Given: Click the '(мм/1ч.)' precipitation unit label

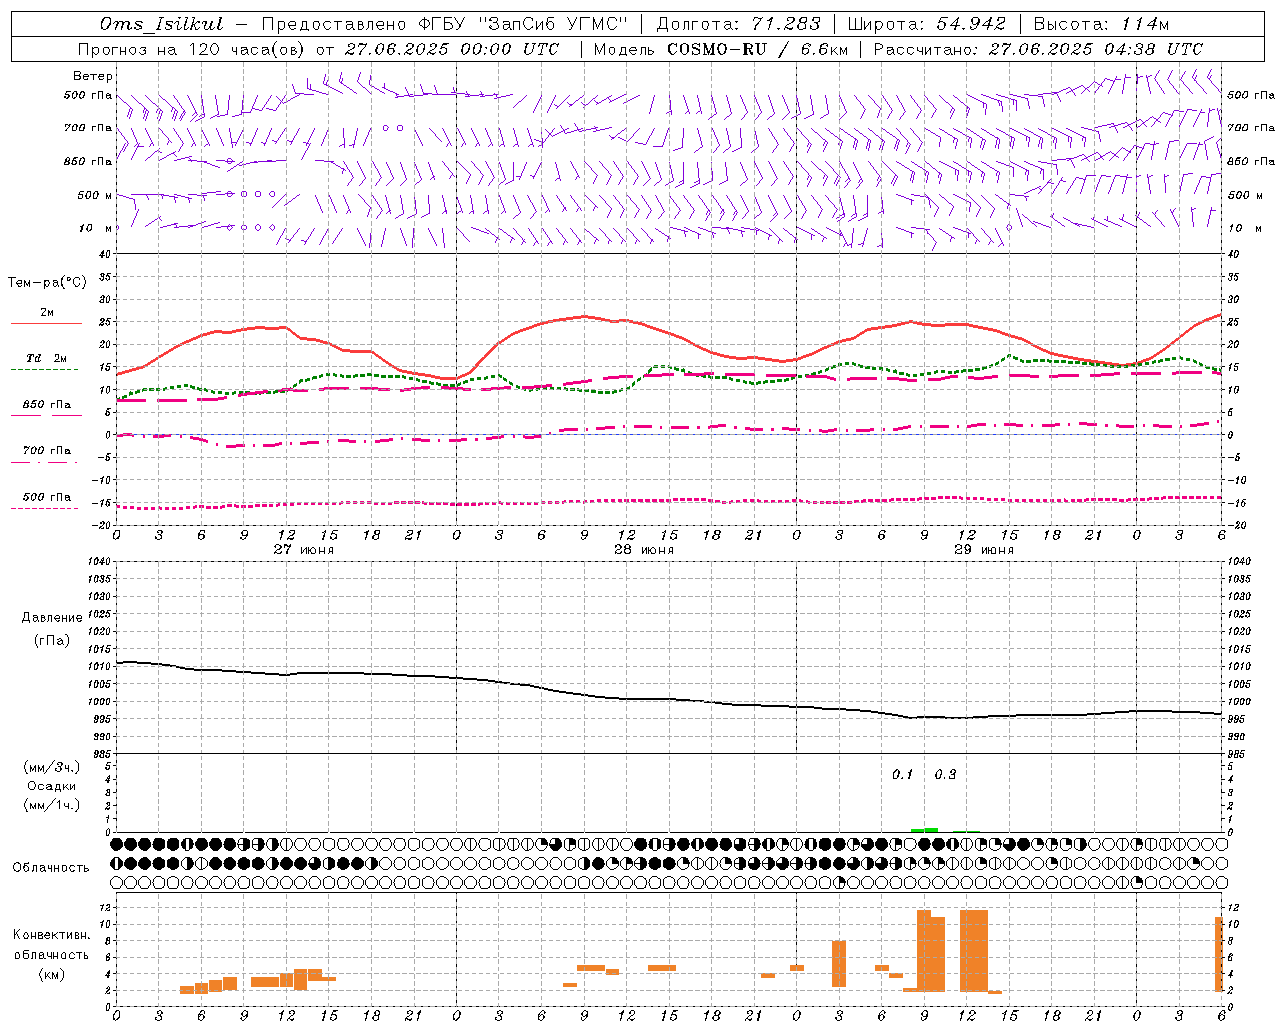Looking at the screenshot, I should 52,805.
